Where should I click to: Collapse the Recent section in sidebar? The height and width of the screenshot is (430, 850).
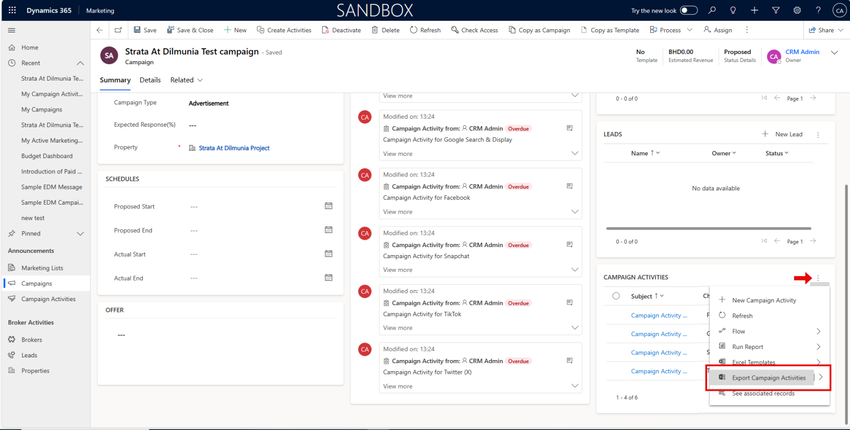coord(80,63)
